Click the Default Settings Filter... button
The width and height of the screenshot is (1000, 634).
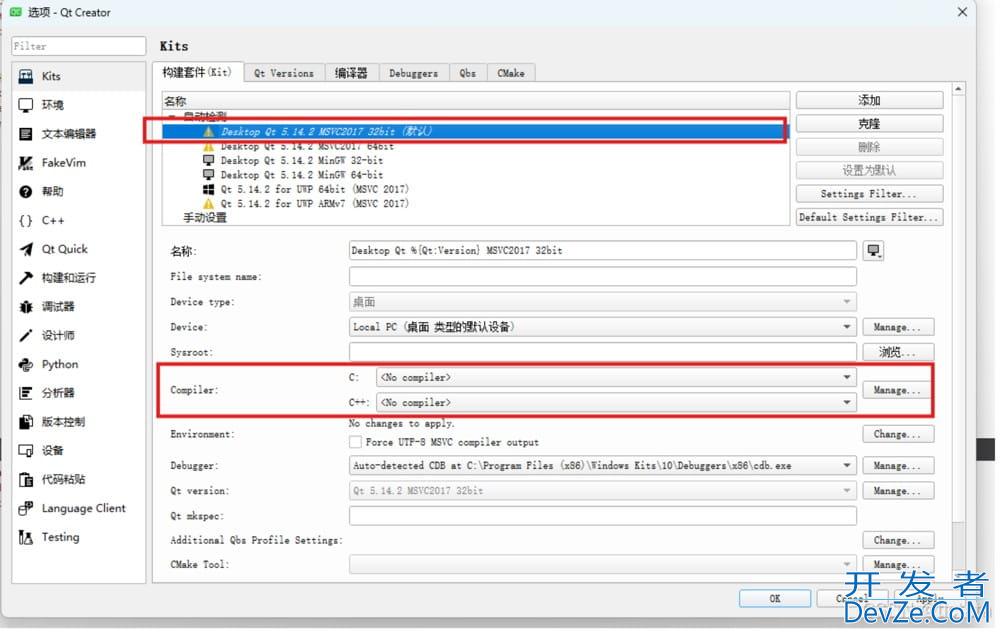click(x=869, y=218)
